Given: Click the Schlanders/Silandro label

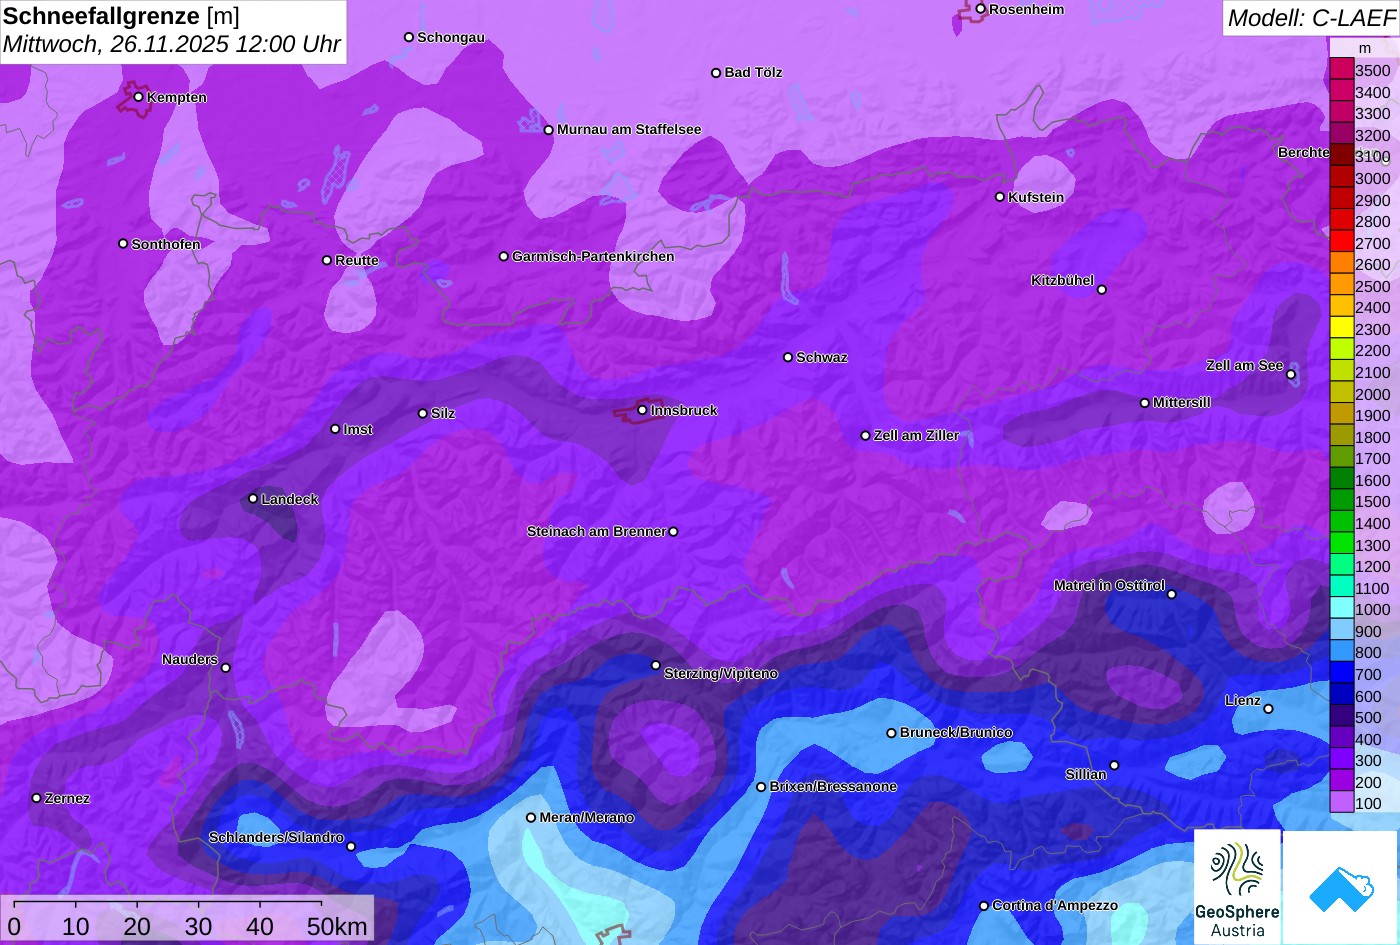Looking at the screenshot, I should coord(276,838).
